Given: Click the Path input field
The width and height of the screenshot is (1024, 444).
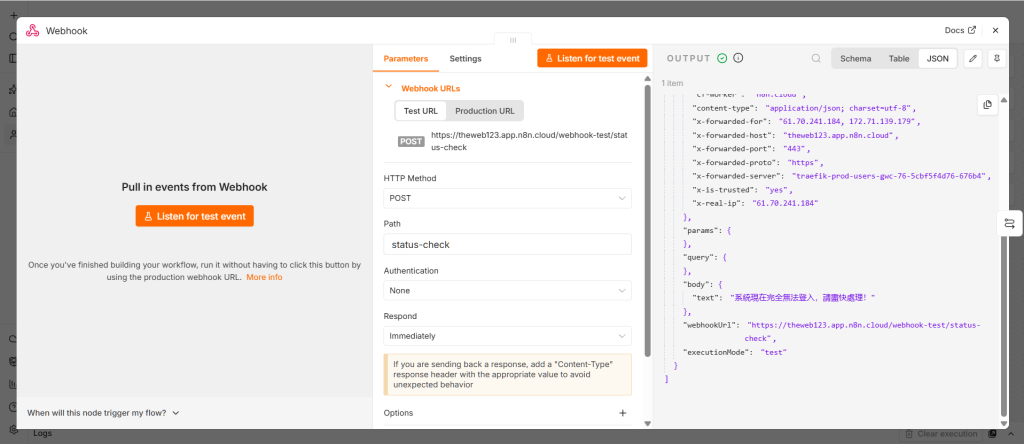Looking at the screenshot, I should tap(507, 244).
